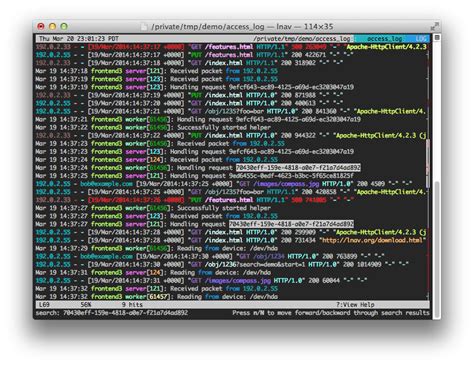Click 14:37:32 server[121] 'Received packet' line
This screenshot has height=365, width=474.
[x=156, y=288]
